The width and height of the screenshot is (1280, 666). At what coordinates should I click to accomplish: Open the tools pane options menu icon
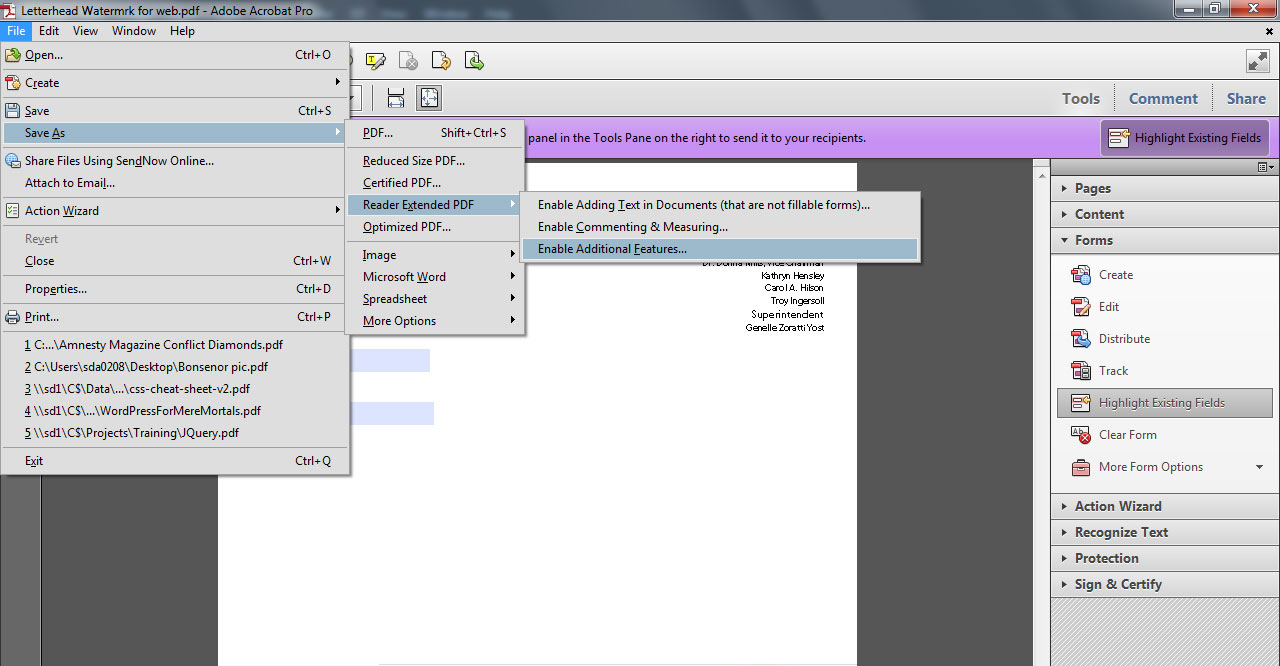[1265, 167]
